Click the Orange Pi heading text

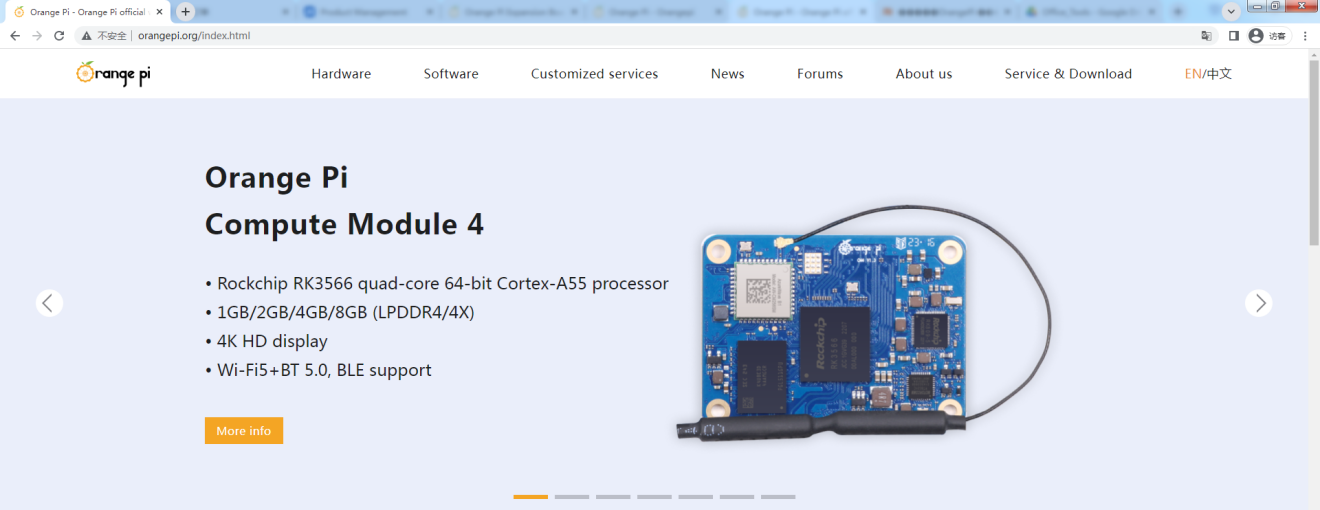[276, 177]
